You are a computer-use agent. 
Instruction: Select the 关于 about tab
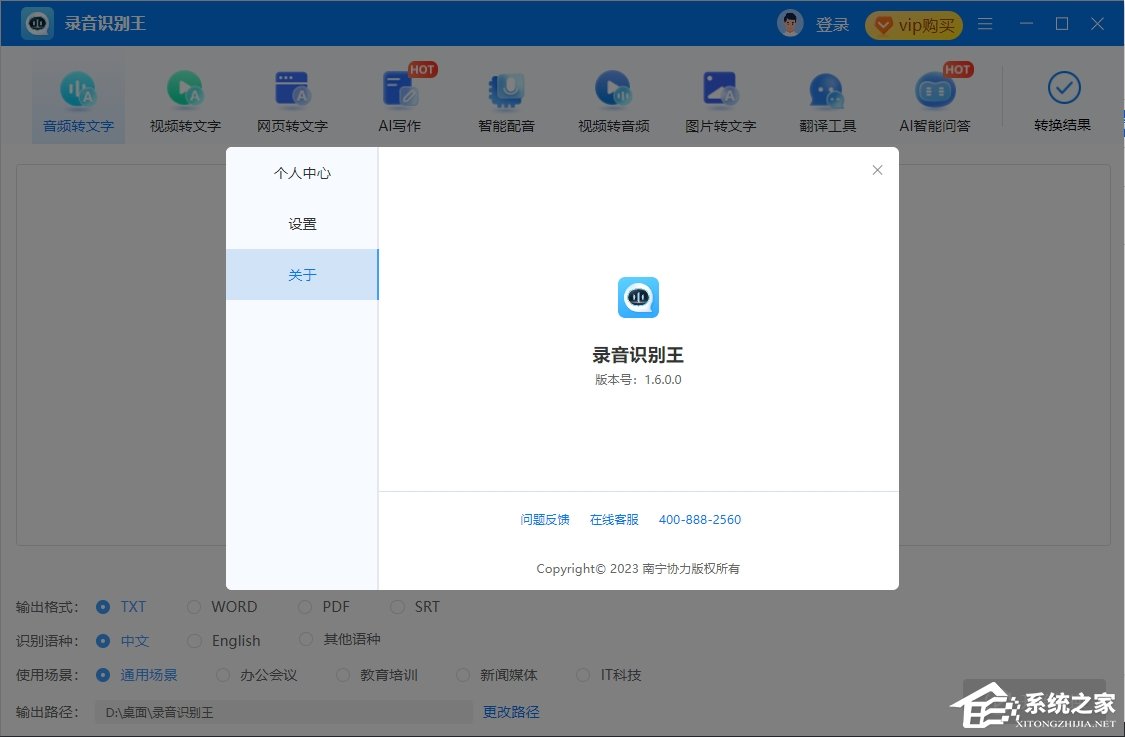click(302, 275)
